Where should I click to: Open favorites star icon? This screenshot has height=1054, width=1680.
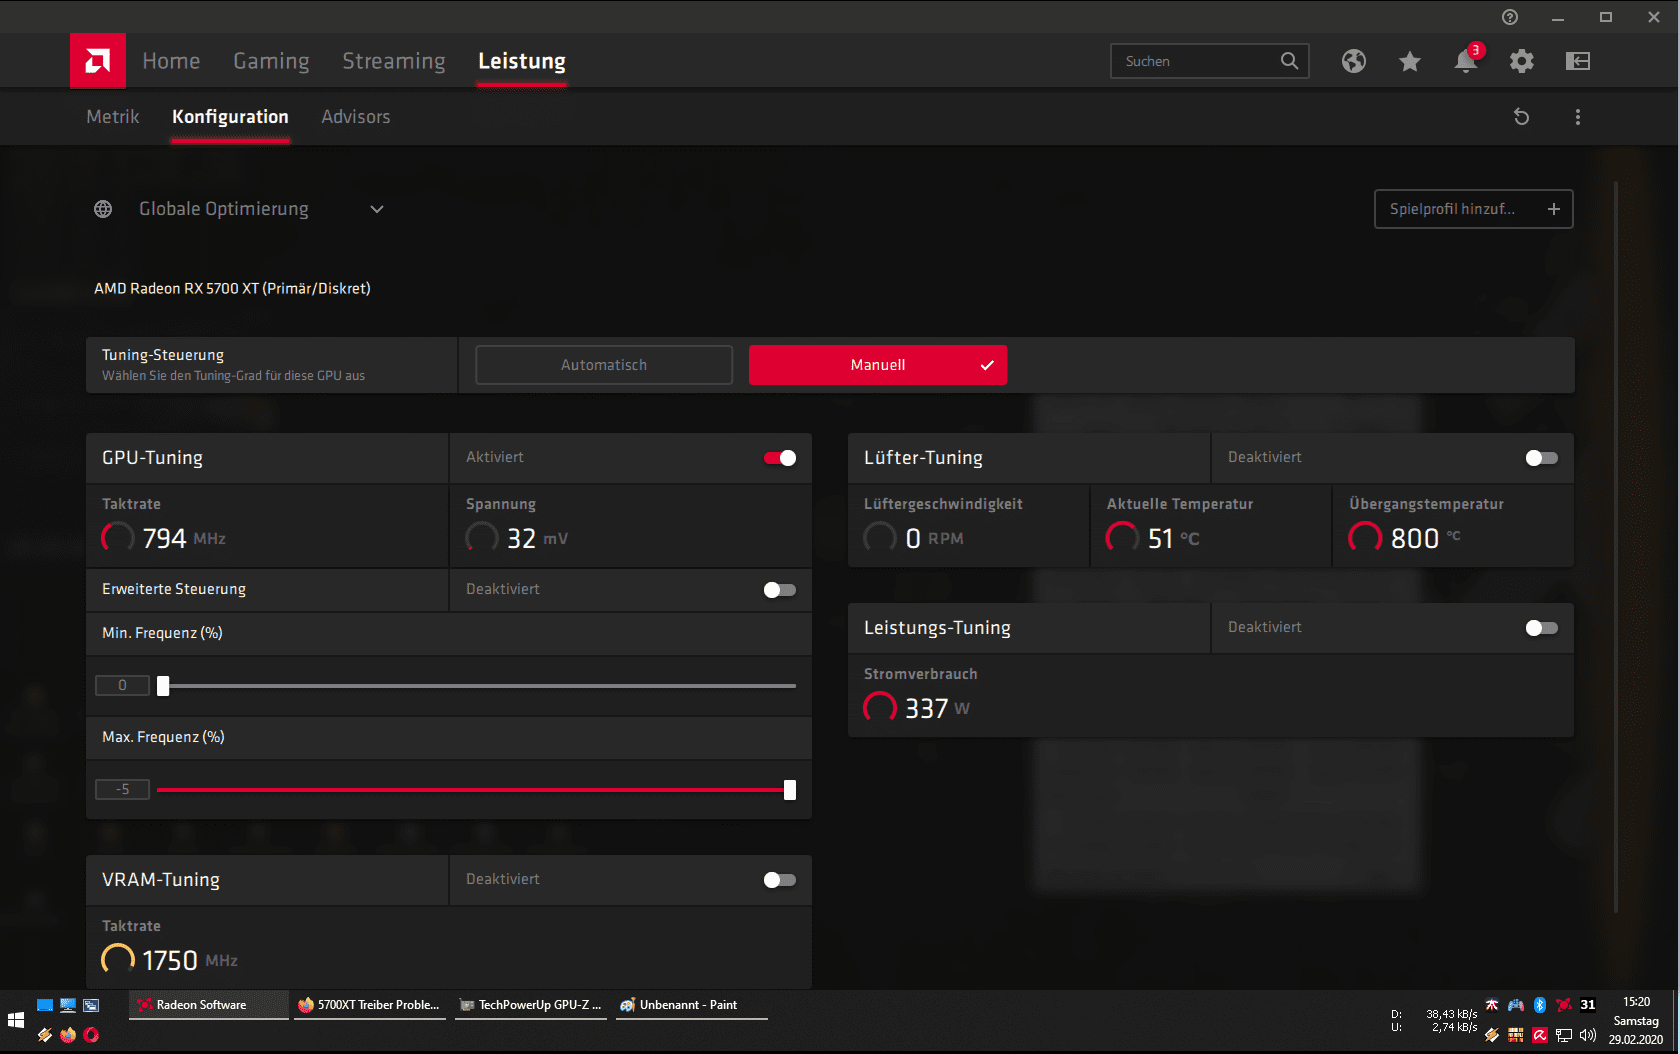pos(1410,61)
